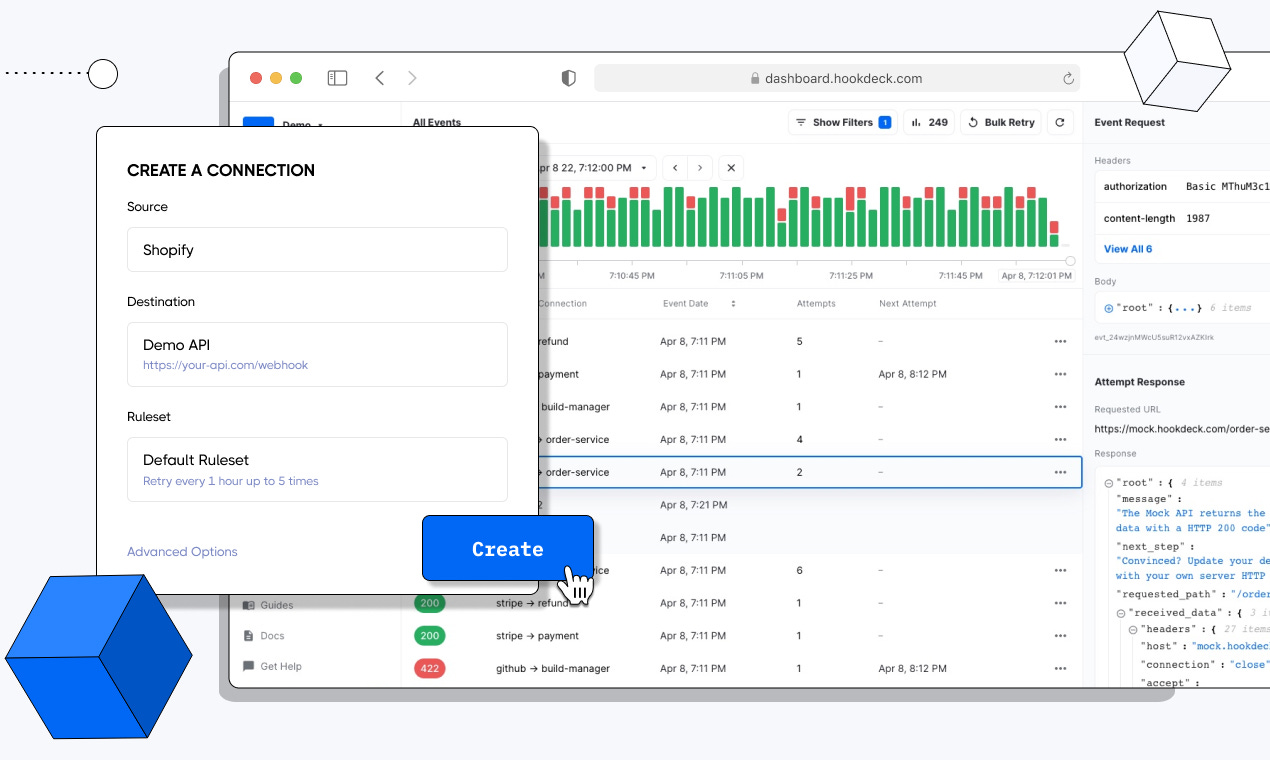Click the Apr 8, 7:21 PM event date cell

point(693,505)
